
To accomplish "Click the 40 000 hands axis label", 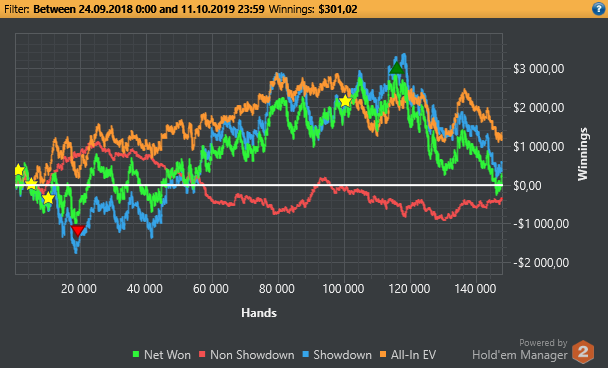I will click(x=145, y=289).
